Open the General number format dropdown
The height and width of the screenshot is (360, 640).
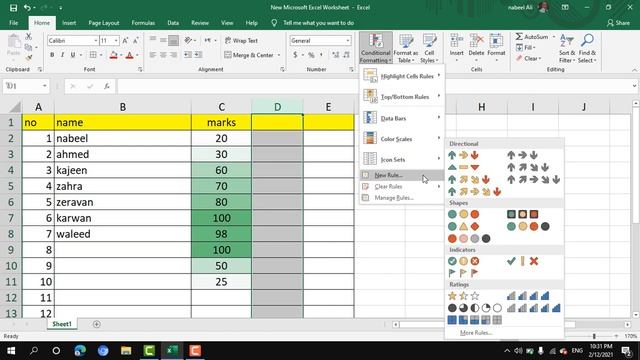point(348,40)
